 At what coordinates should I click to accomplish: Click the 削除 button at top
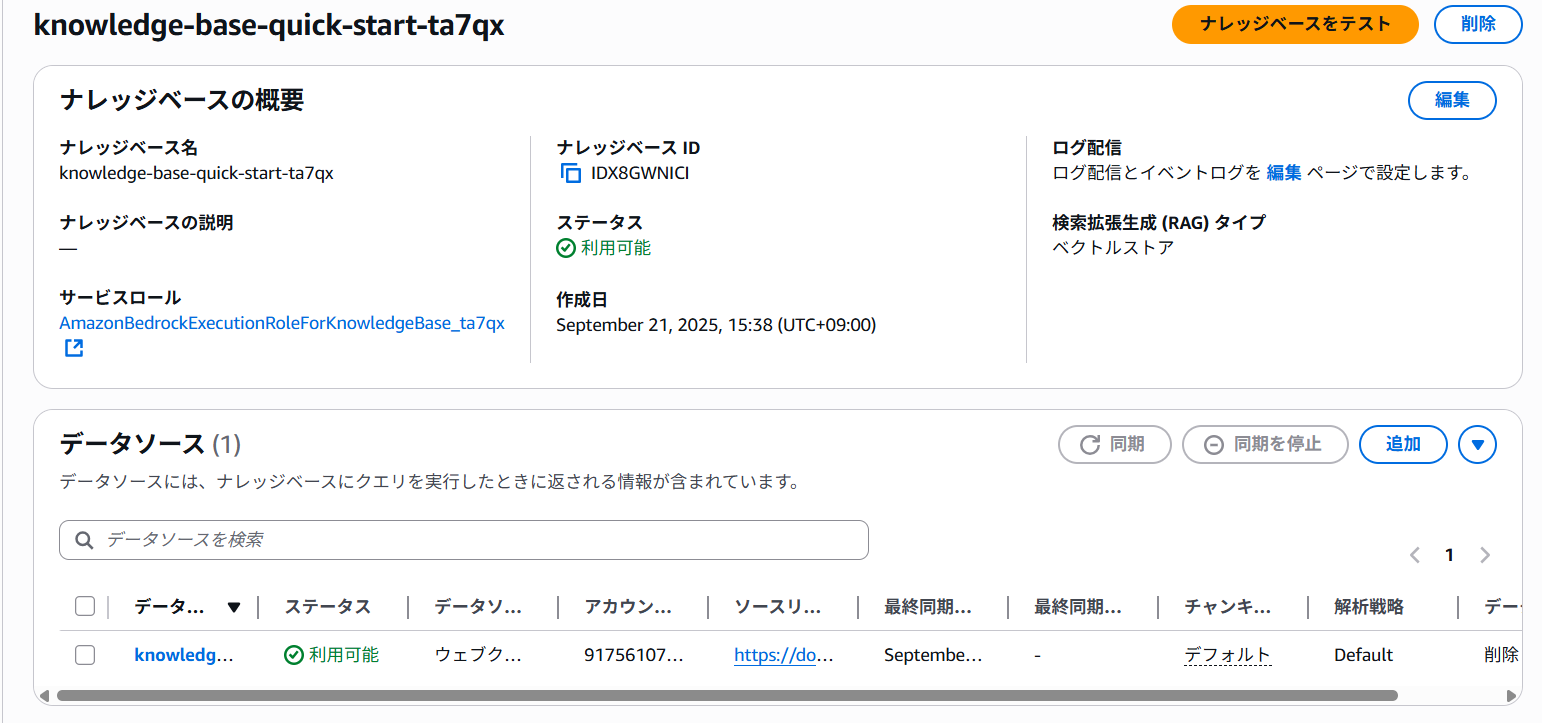coord(1478,24)
